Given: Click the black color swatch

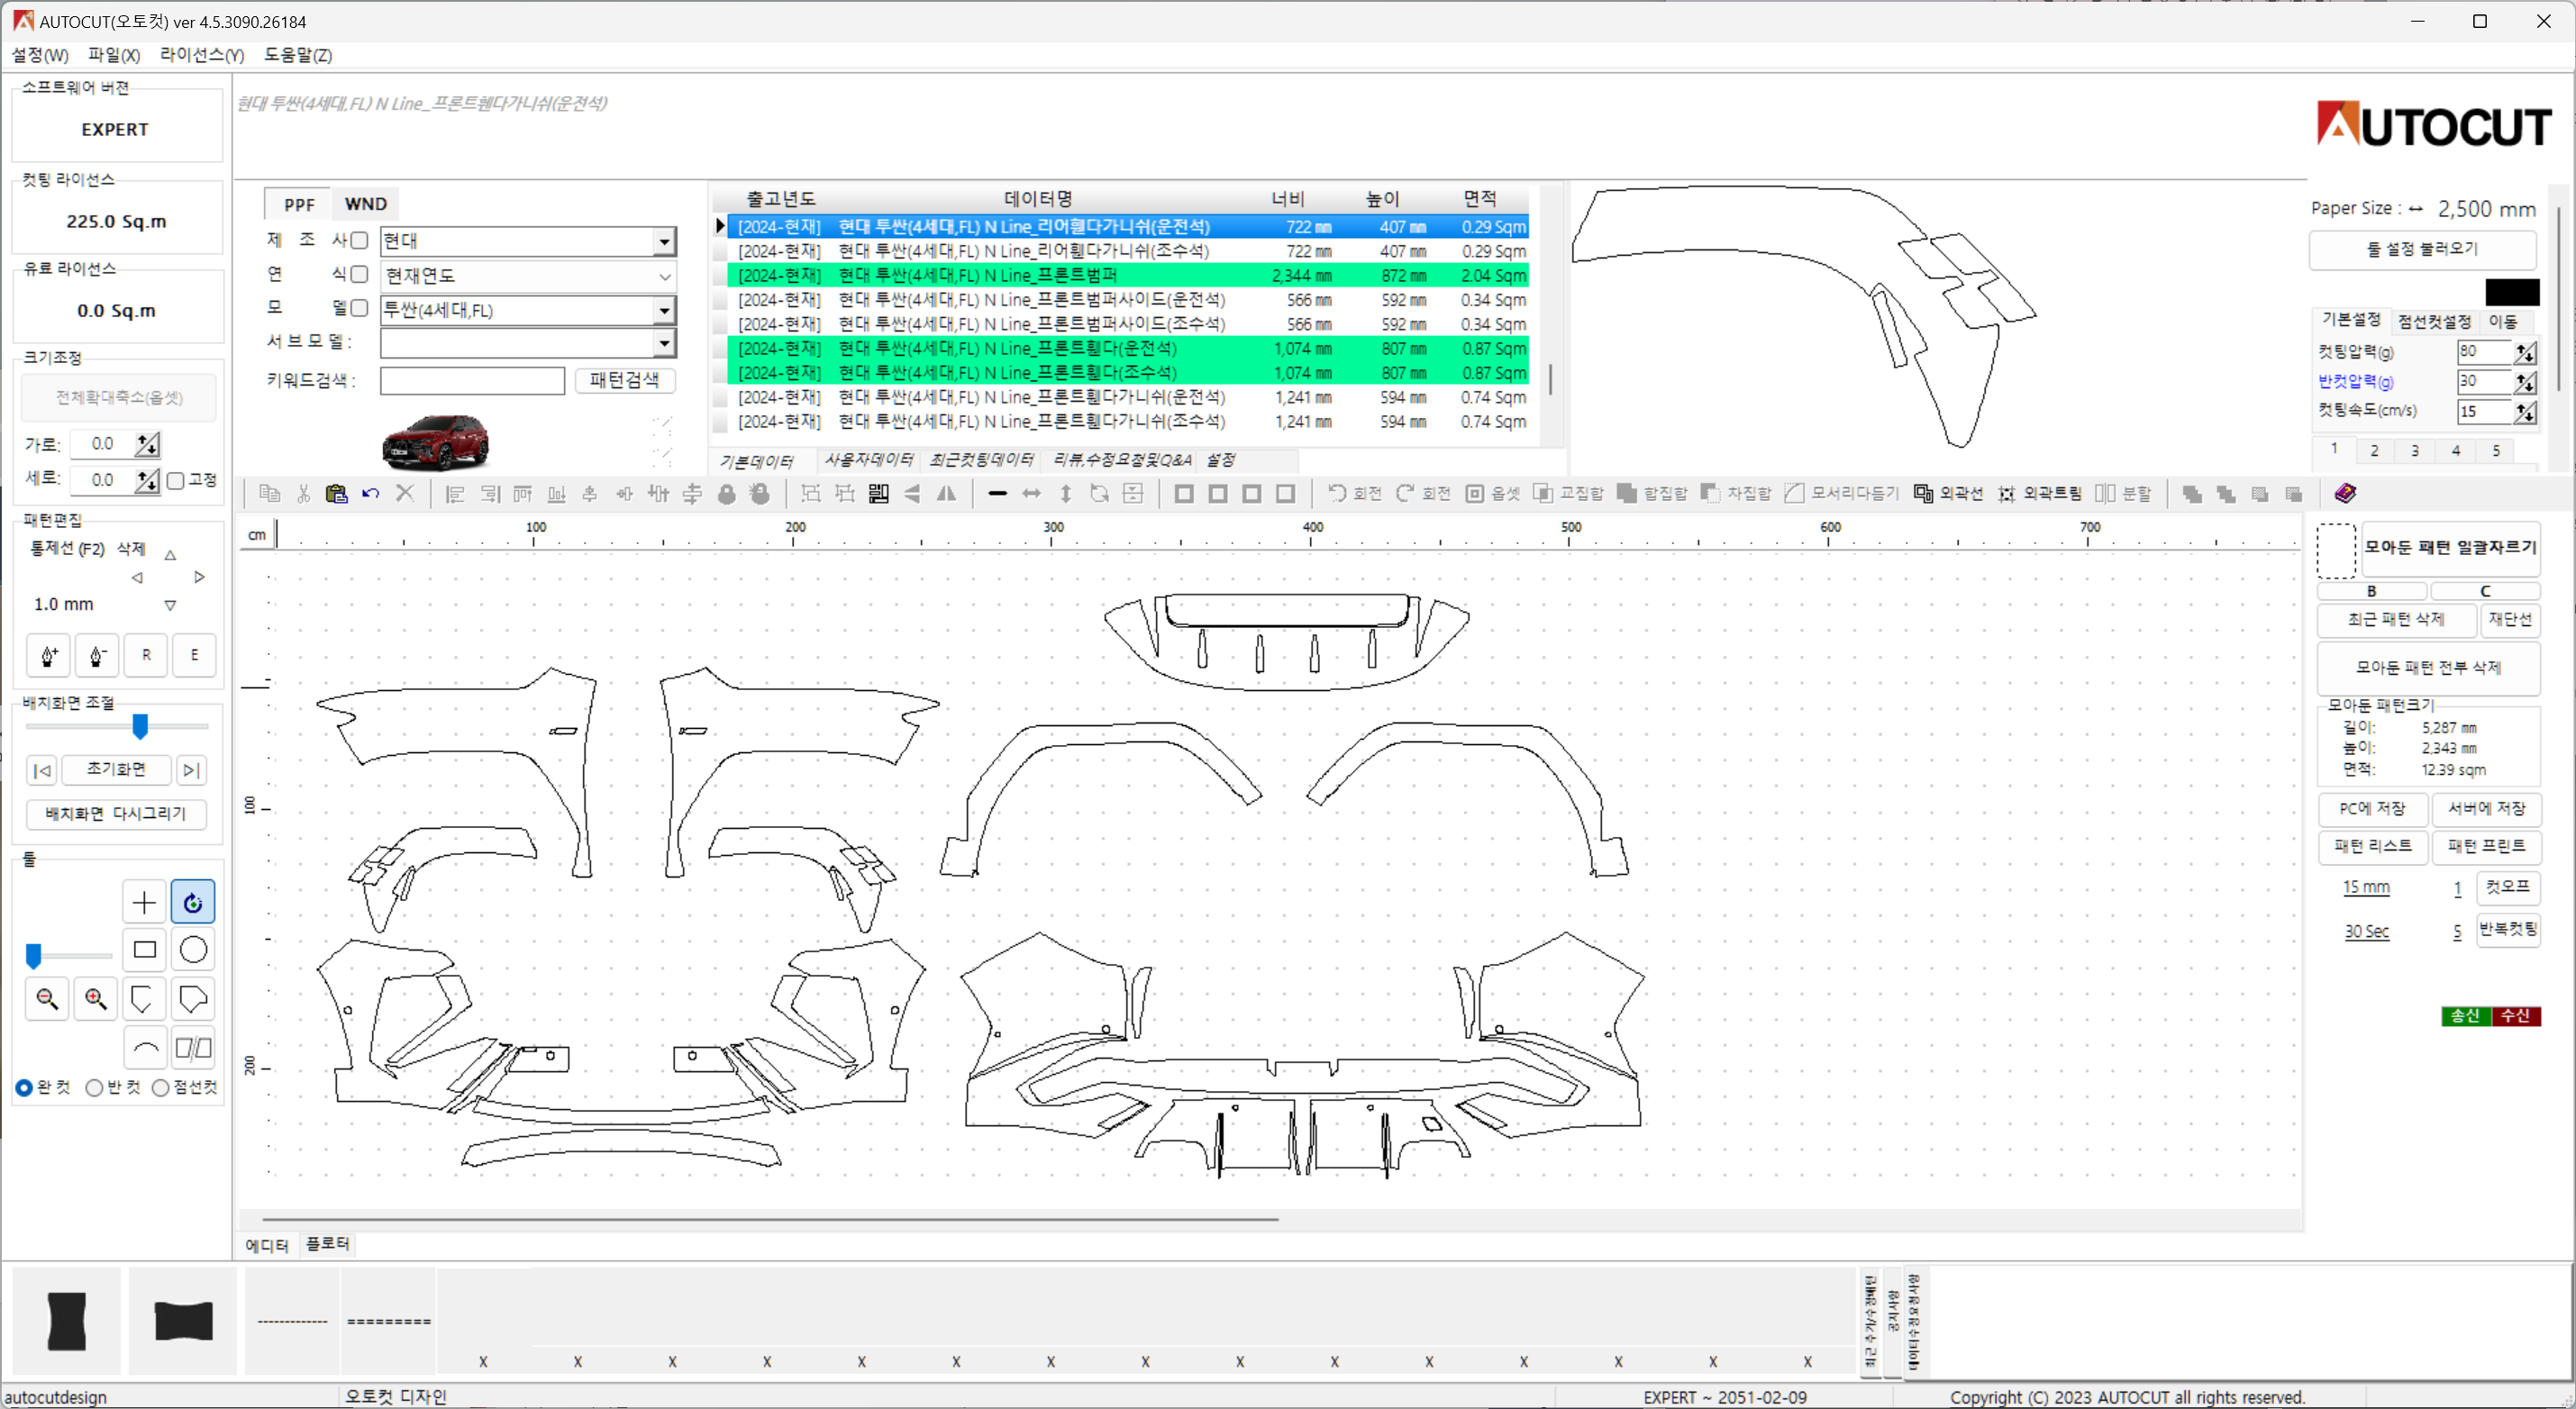Looking at the screenshot, I should [2512, 292].
